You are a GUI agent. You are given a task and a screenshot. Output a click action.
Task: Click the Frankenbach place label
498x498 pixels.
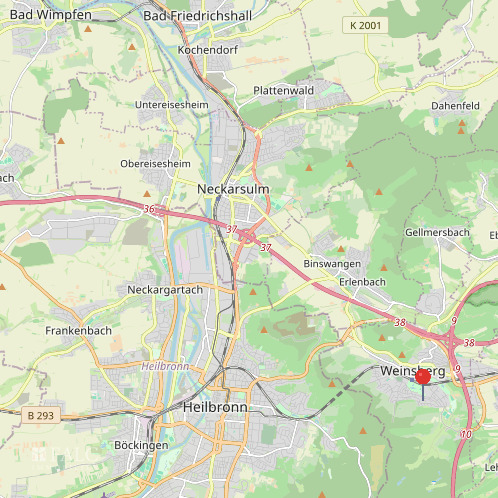78,331
